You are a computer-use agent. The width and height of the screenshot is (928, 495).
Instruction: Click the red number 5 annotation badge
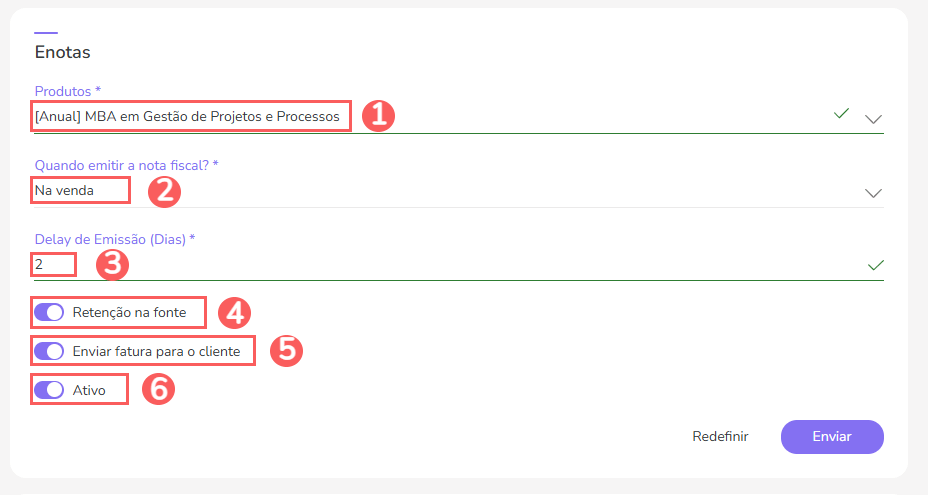[286, 351]
